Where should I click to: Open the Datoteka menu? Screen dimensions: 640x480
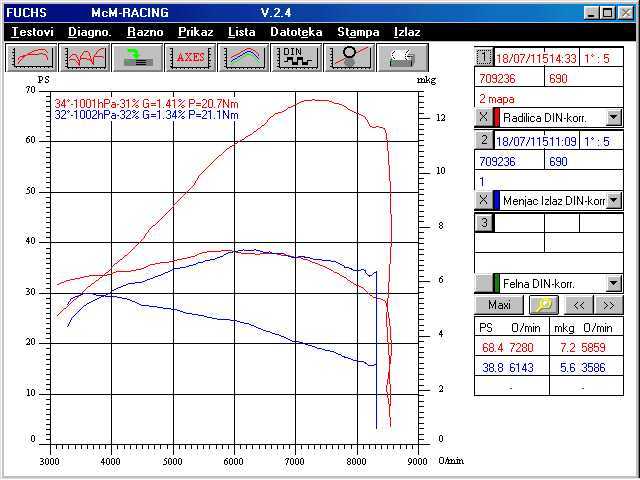click(x=296, y=32)
